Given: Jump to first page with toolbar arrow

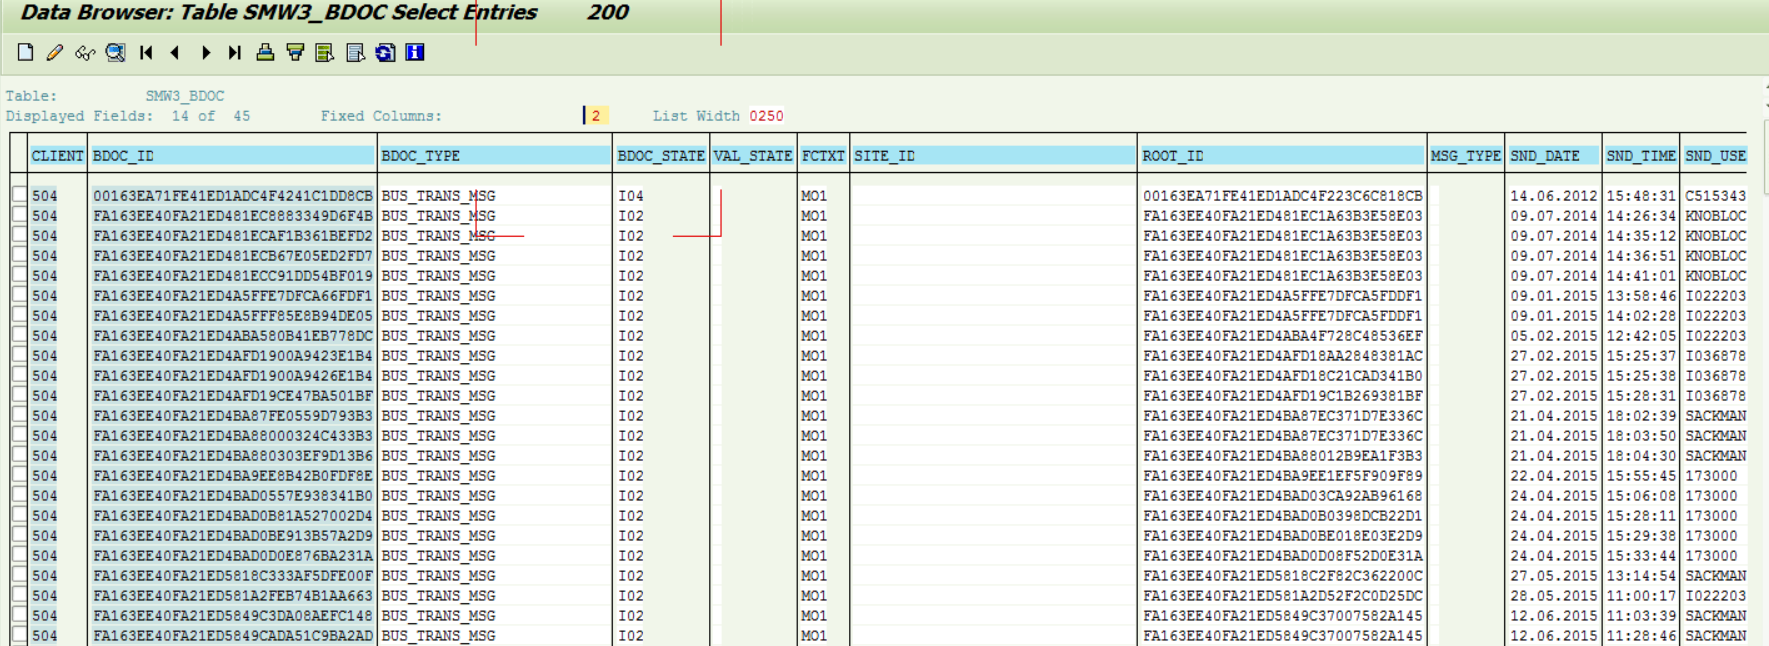Looking at the screenshot, I should 146,52.
